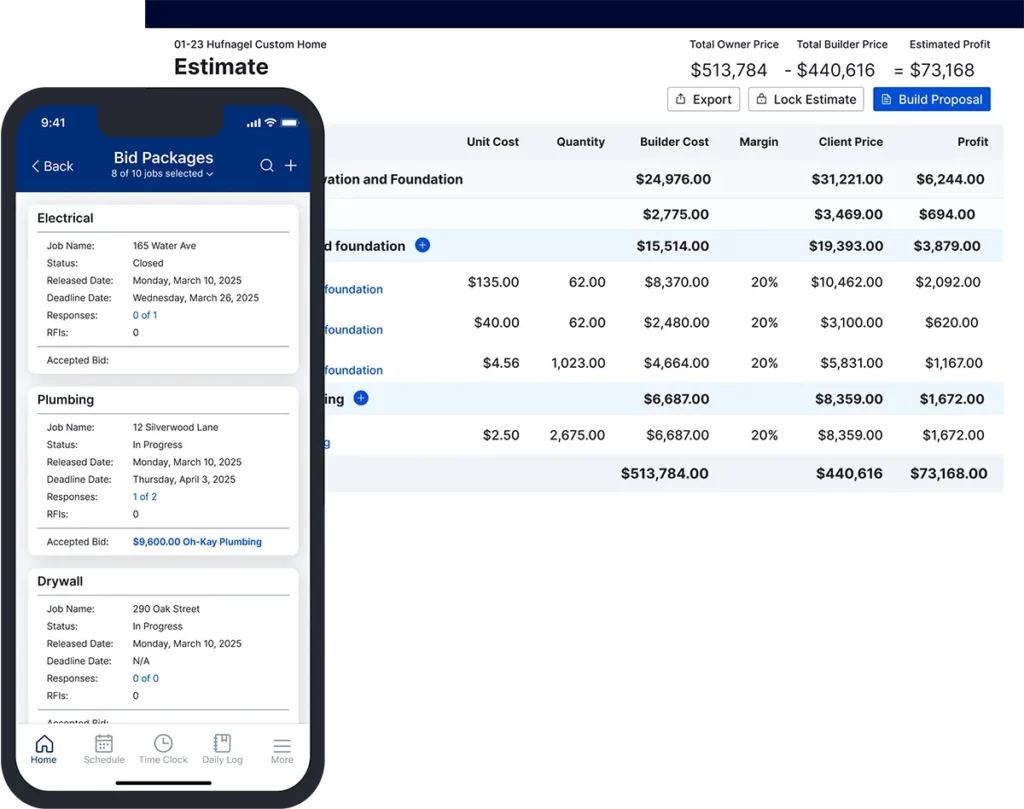This screenshot has height=809, width=1024.
Task: Open search in the Bid Packages header
Action: [265, 163]
